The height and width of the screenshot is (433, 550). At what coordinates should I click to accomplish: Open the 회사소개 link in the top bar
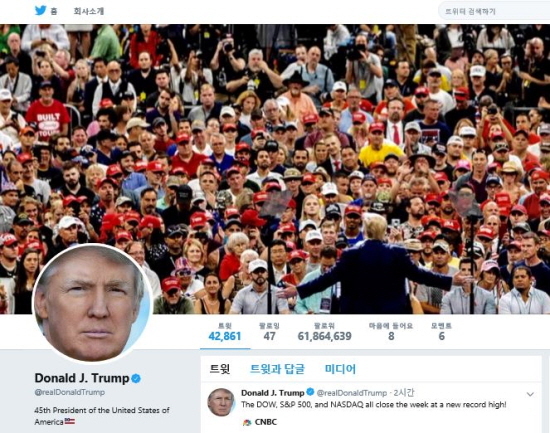[89, 11]
